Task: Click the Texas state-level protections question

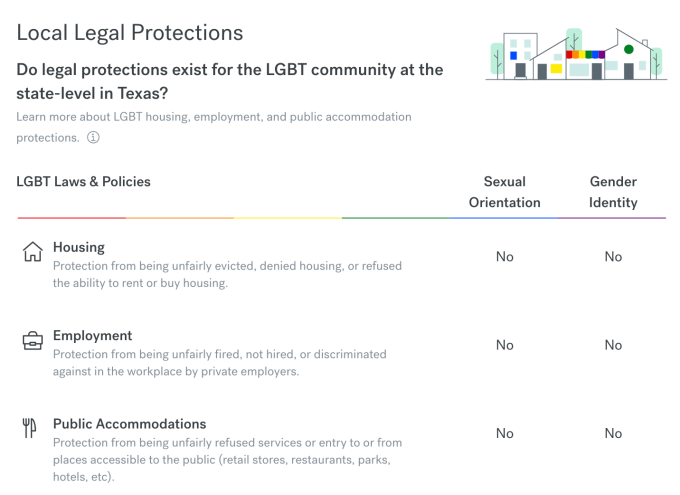Action: tap(229, 81)
